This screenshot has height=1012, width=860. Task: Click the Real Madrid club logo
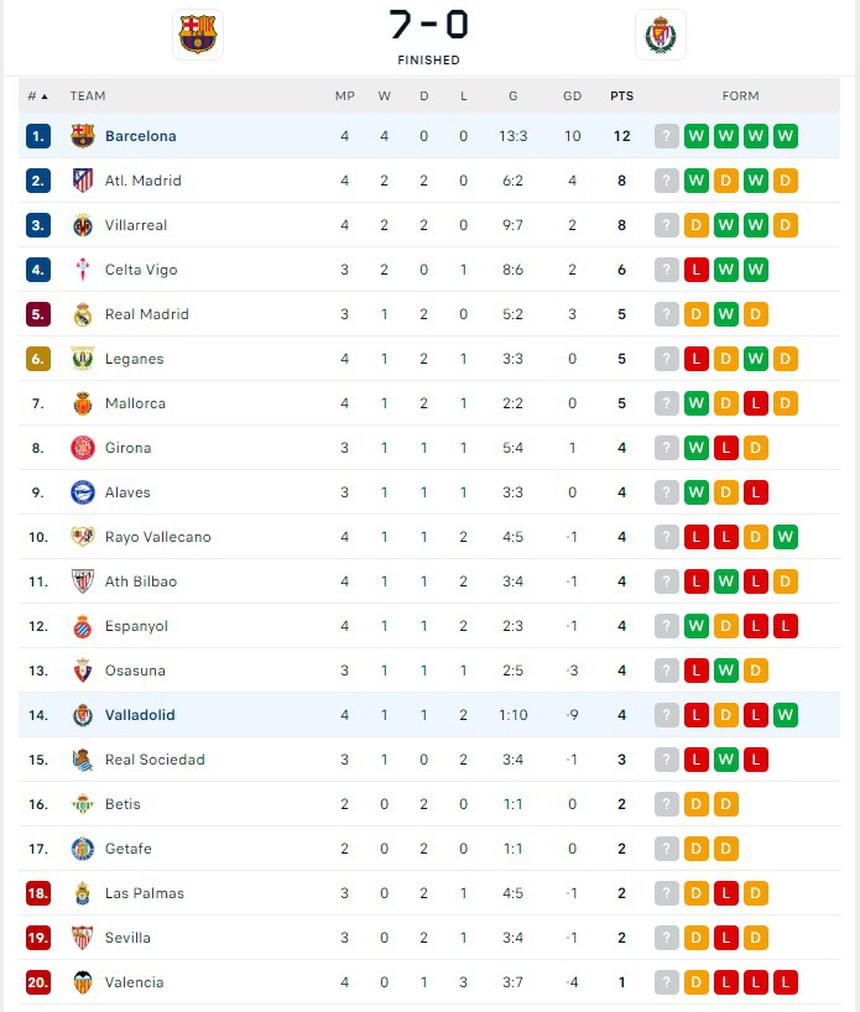[x=83, y=315]
